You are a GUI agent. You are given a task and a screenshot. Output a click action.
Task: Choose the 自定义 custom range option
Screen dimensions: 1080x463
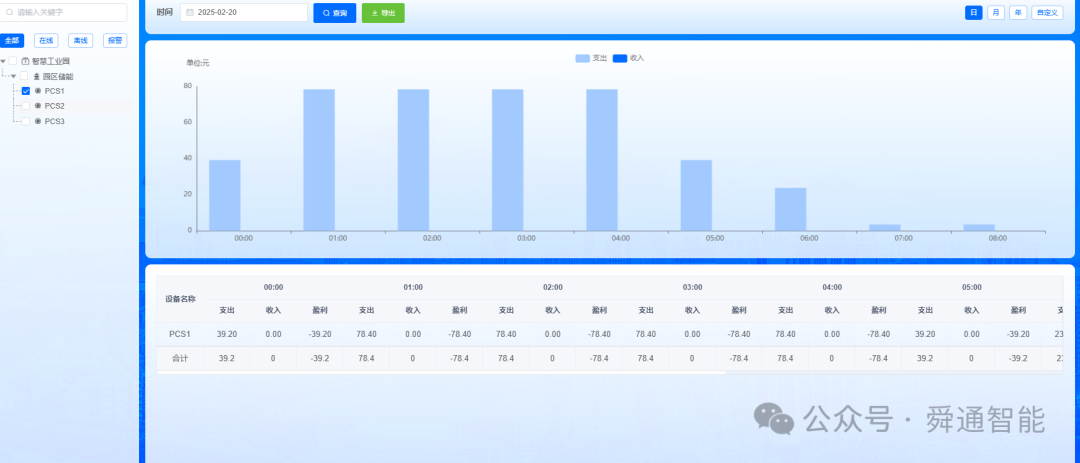[1047, 12]
